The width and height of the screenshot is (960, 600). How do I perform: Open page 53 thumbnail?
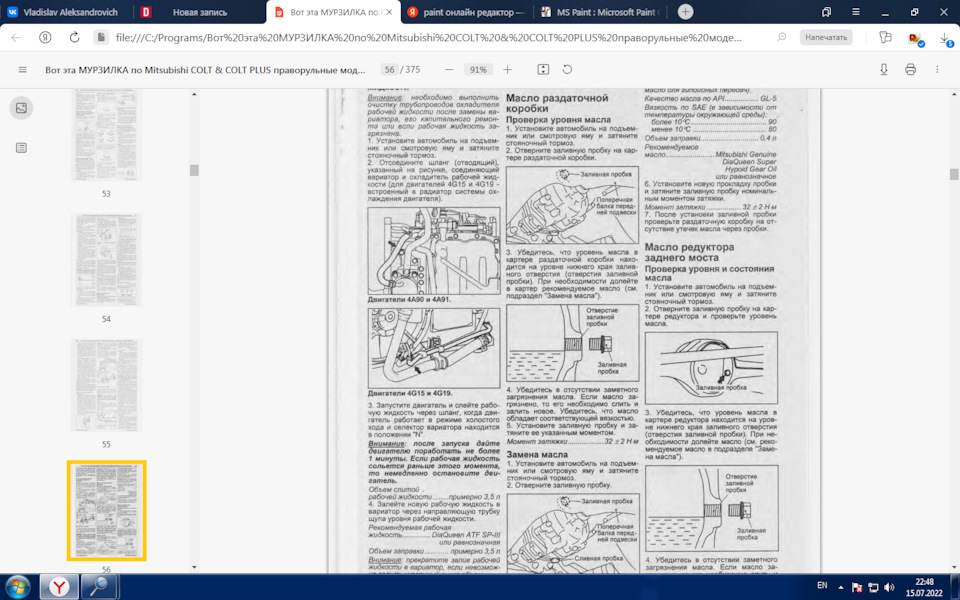pos(107,135)
